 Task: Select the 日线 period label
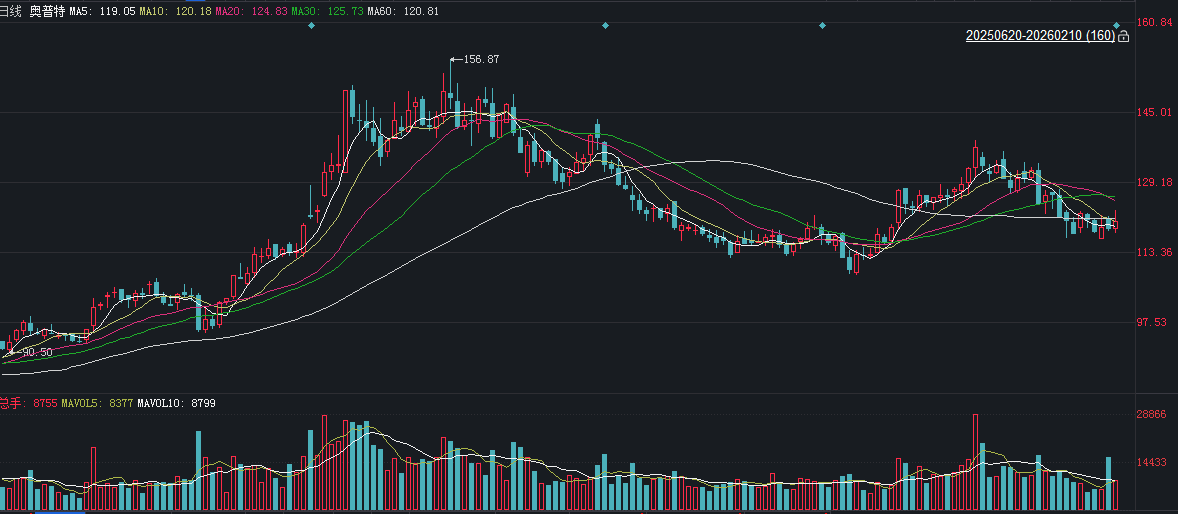click(x=11, y=9)
